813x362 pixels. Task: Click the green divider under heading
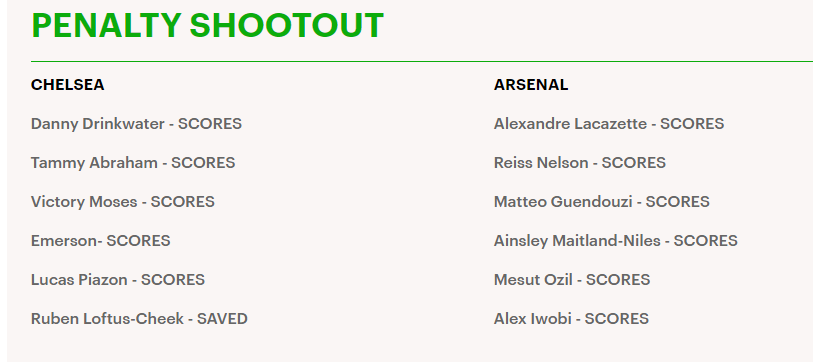422,61
